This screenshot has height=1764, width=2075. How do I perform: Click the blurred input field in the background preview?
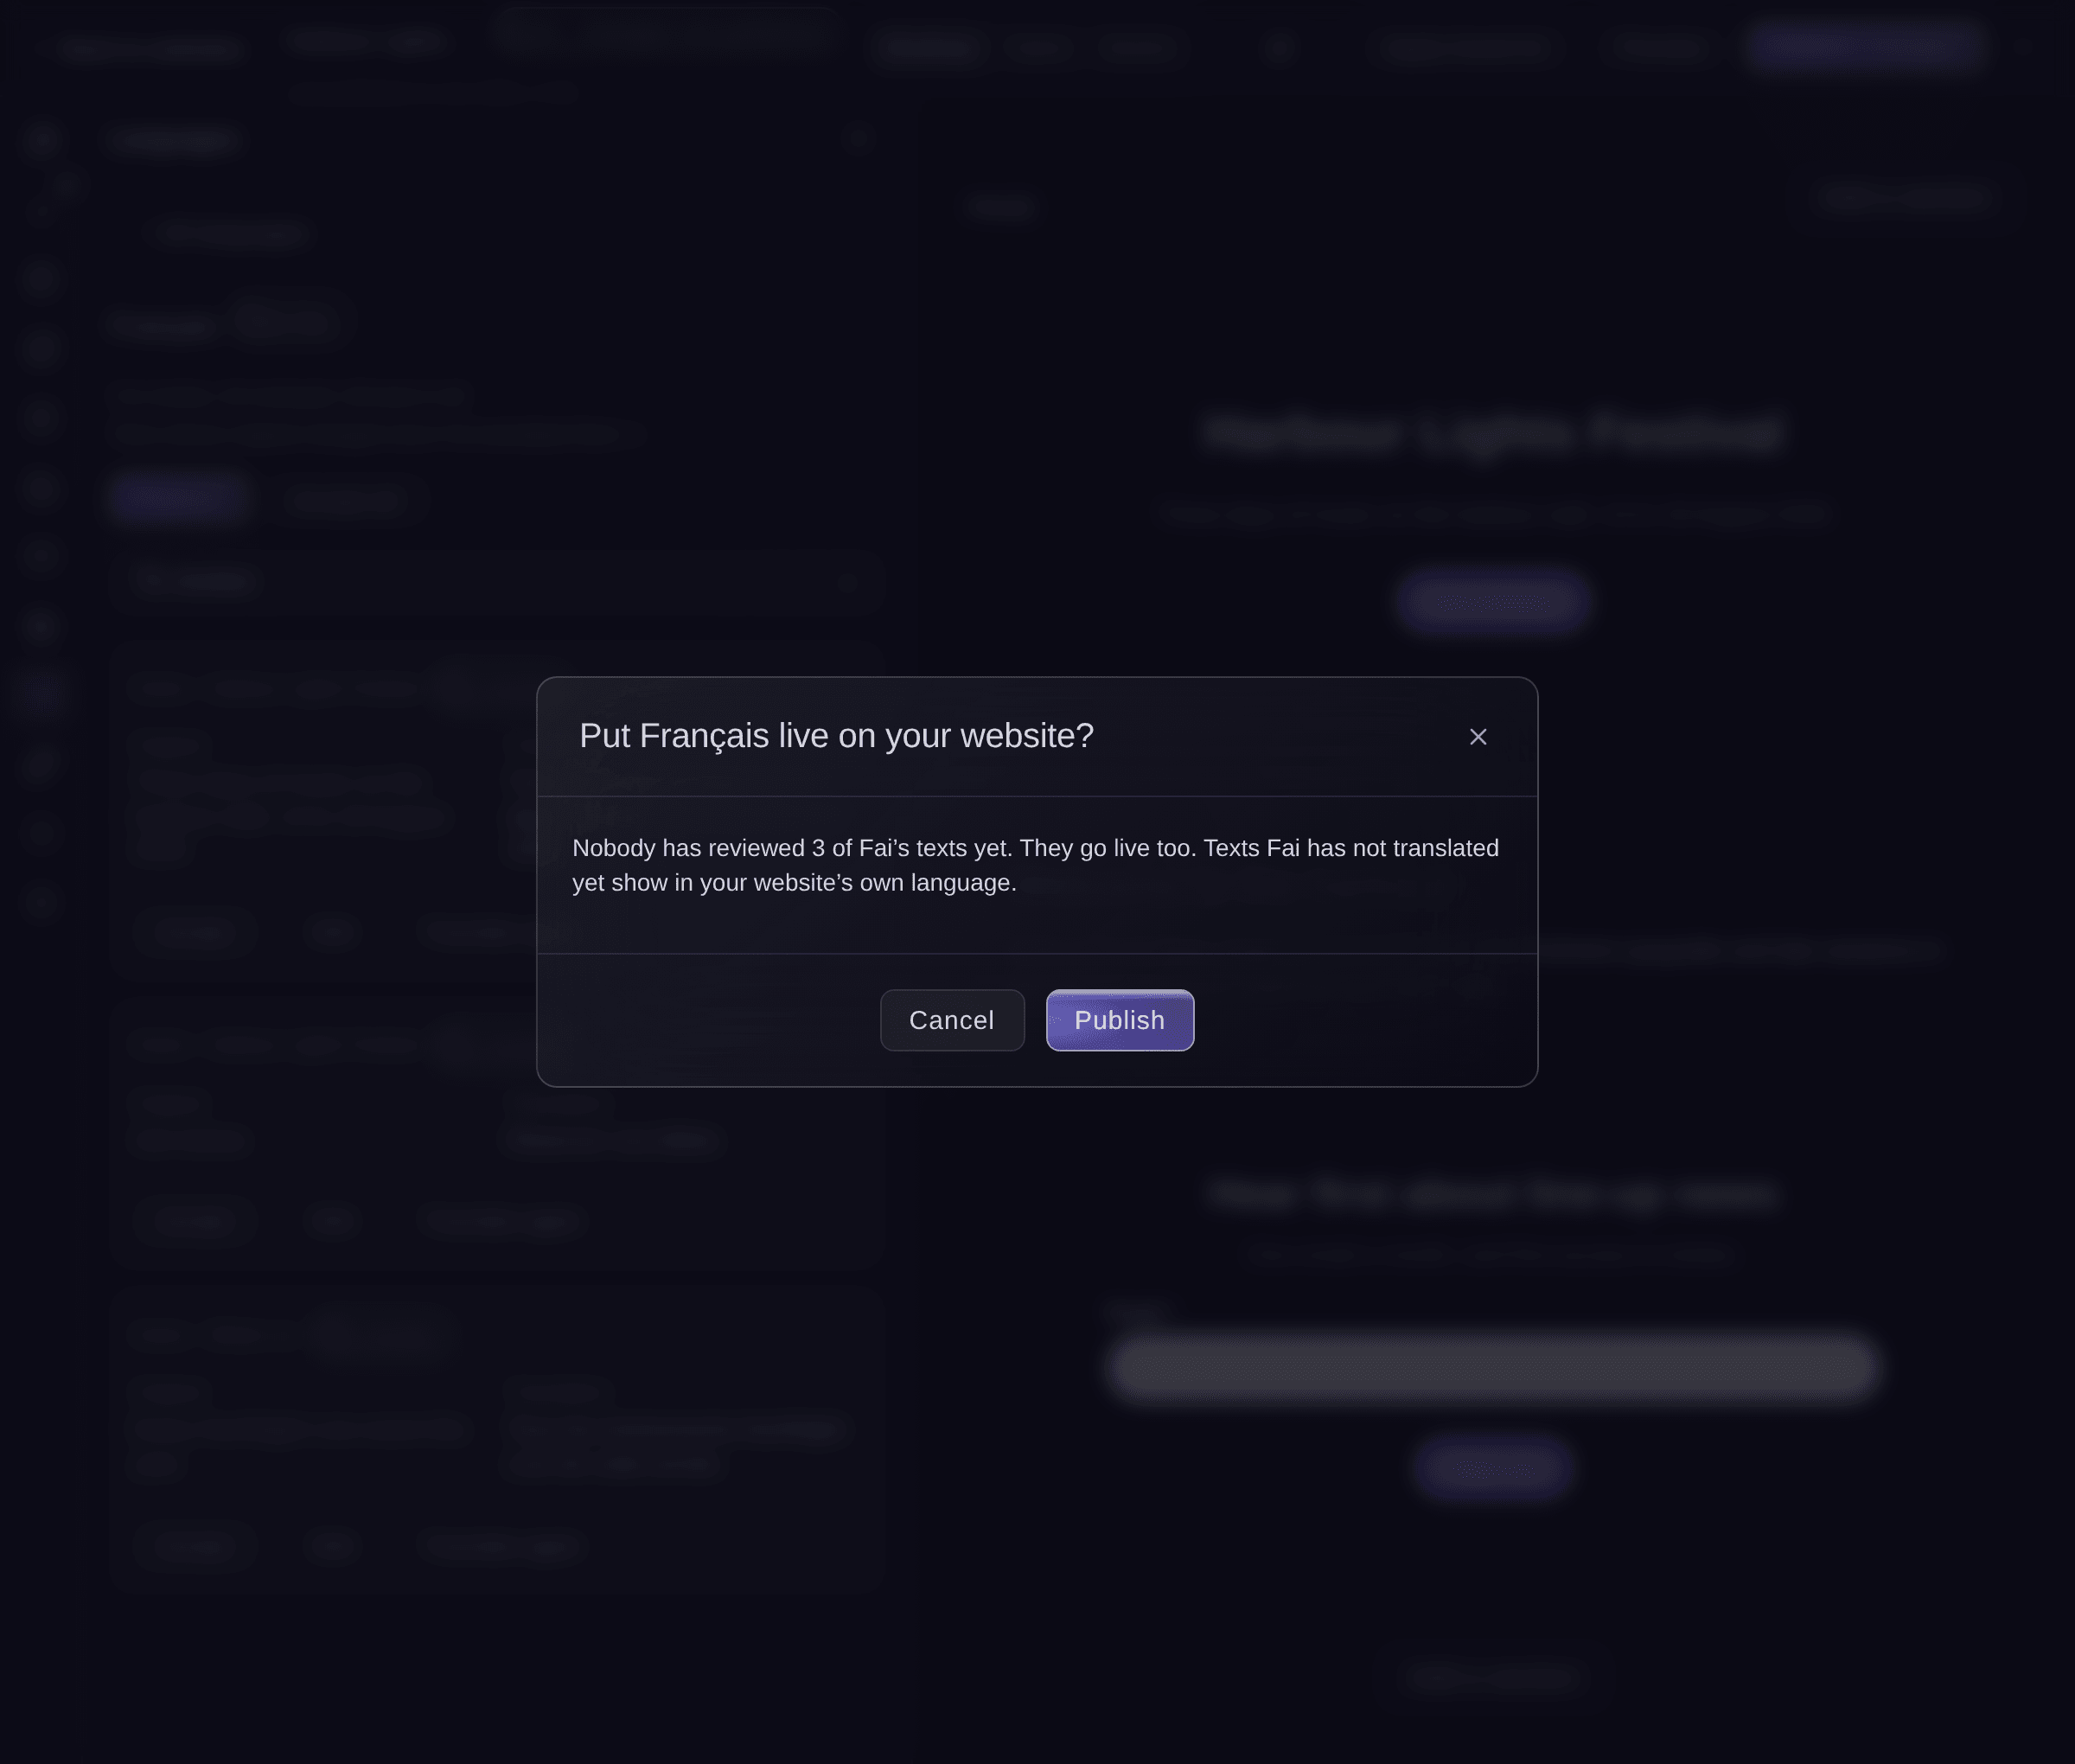click(x=1492, y=1367)
